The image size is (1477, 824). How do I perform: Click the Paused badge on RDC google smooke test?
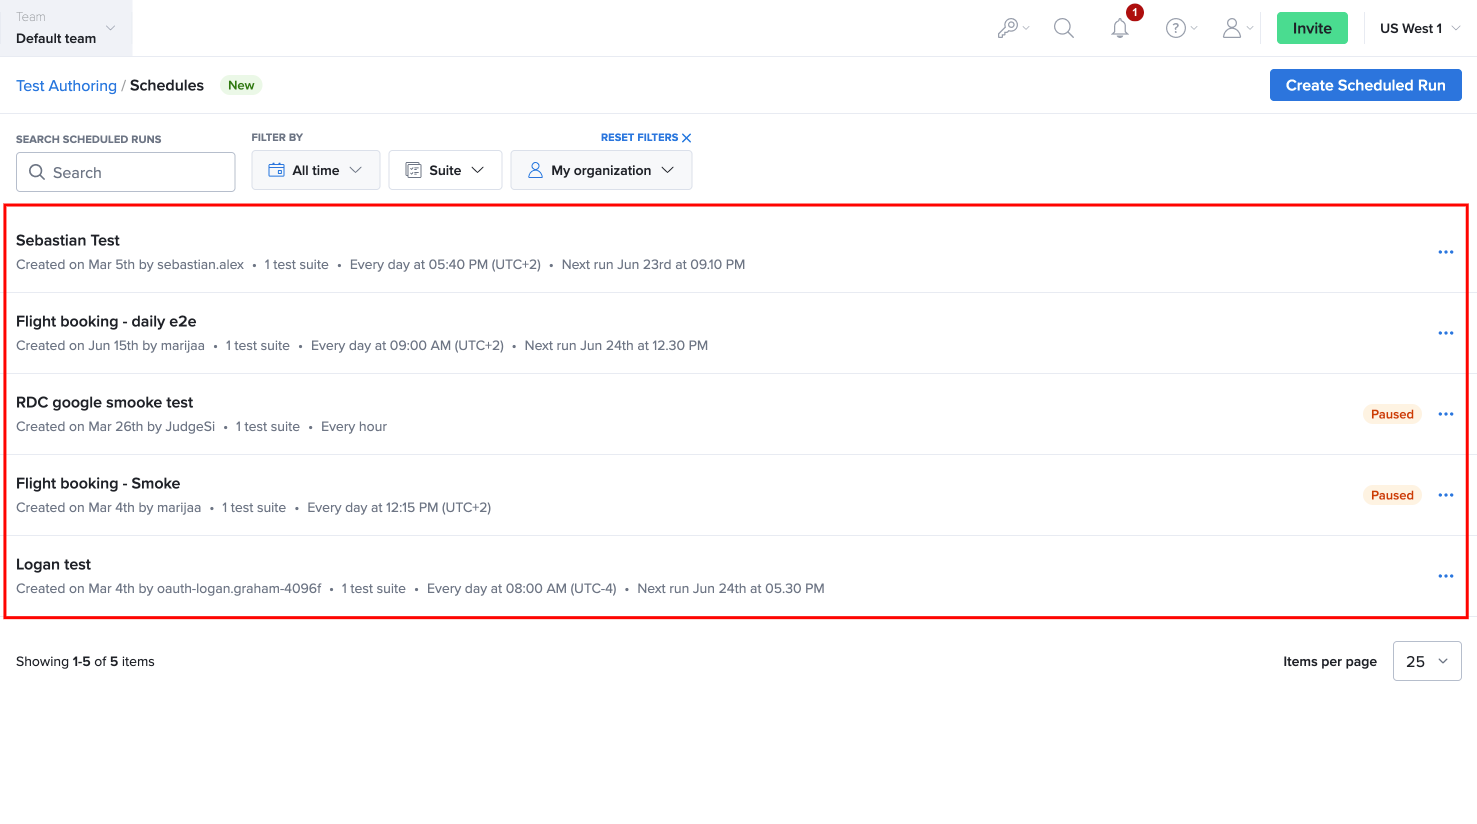pyautogui.click(x=1392, y=414)
